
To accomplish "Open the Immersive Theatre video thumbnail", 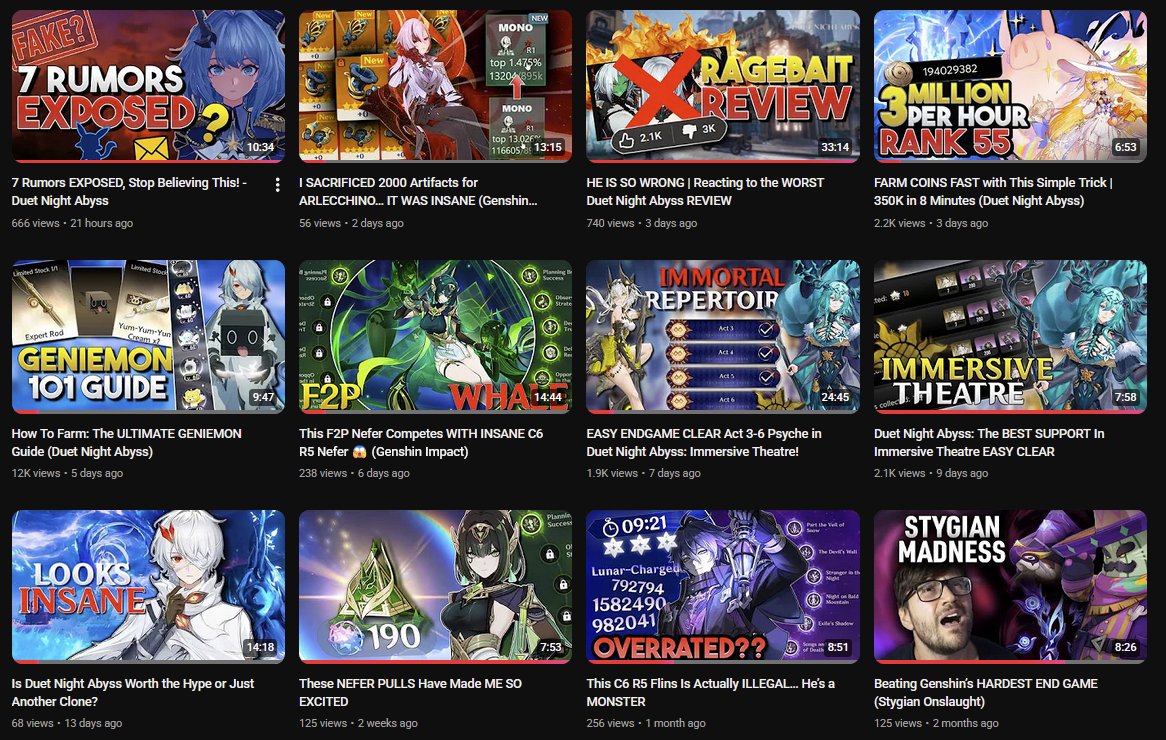I will pyautogui.click(x=1010, y=336).
